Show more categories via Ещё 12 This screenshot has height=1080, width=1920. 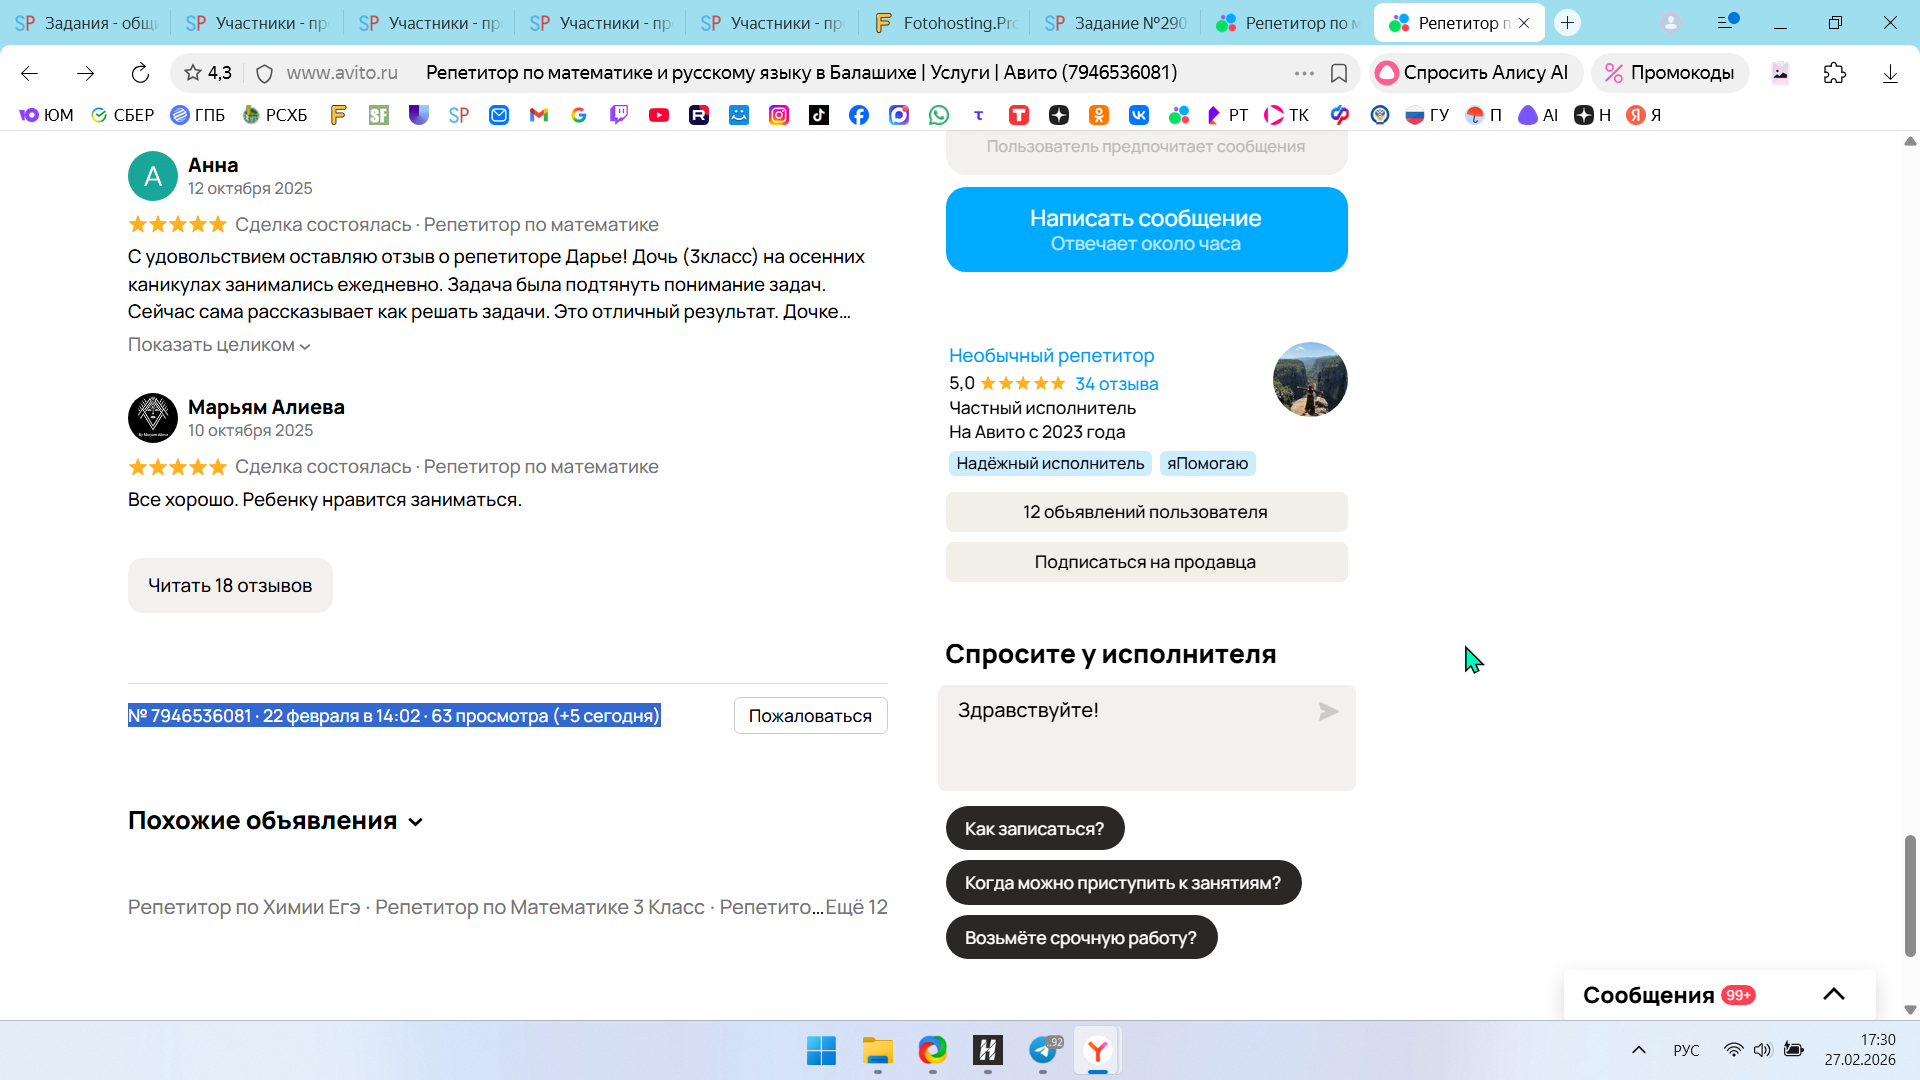coord(856,907)
